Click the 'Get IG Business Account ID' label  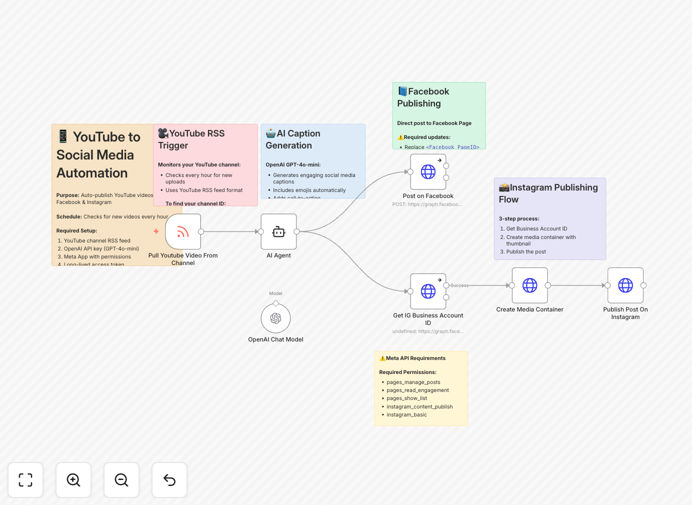tap(428, 319)
